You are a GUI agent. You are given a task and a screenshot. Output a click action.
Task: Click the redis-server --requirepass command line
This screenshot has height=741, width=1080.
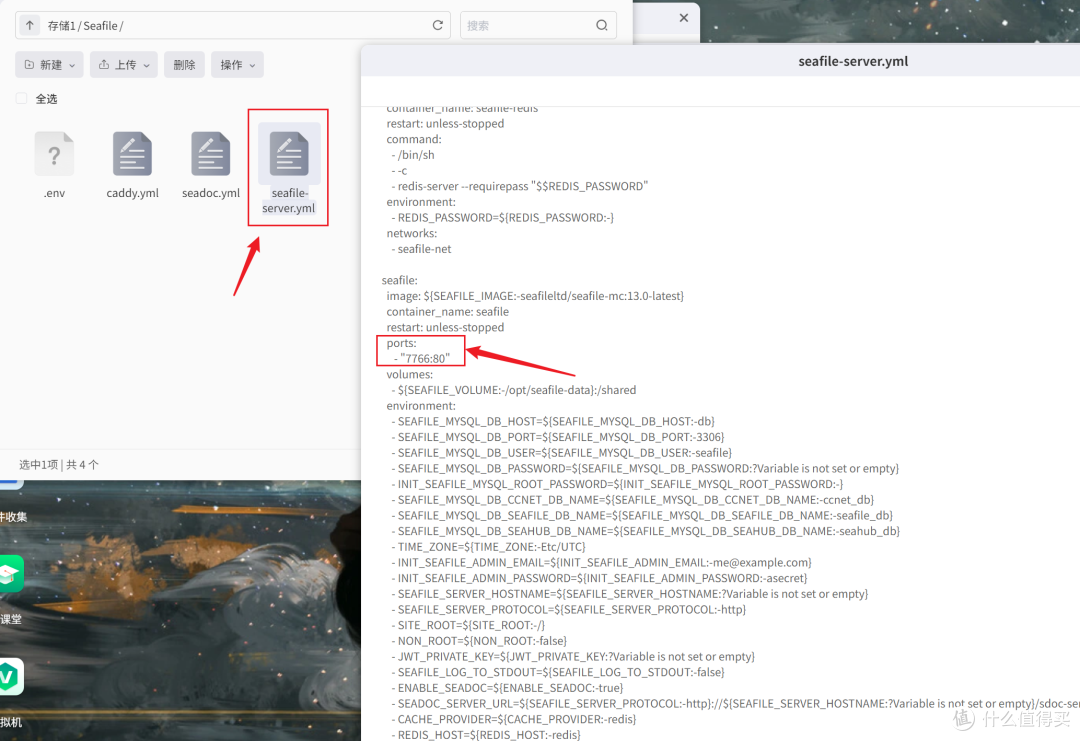point(520,186)
